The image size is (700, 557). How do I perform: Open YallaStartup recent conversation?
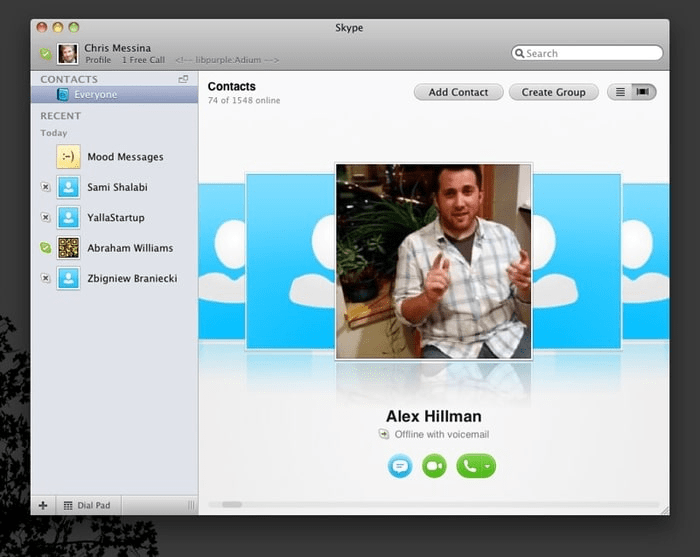click(x=114, y=217)
